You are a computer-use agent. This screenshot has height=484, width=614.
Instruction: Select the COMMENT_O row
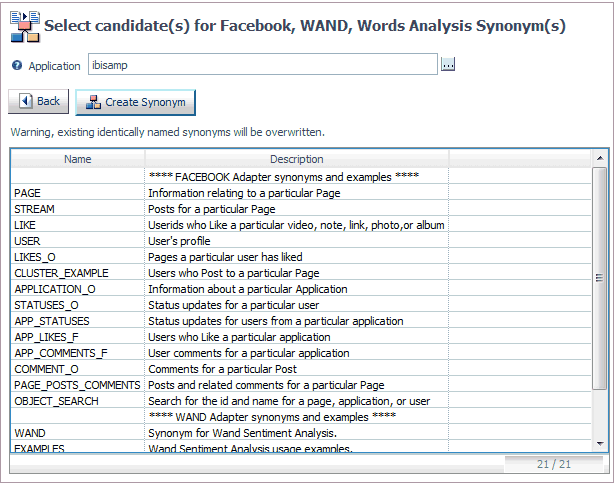[301, 370]
